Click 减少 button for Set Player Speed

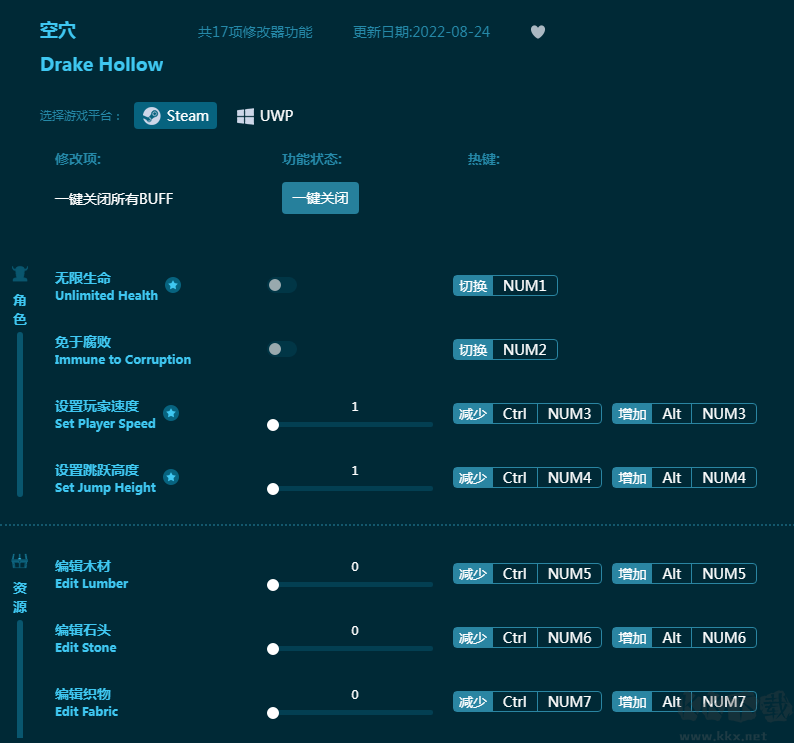(x=473, y=414)
